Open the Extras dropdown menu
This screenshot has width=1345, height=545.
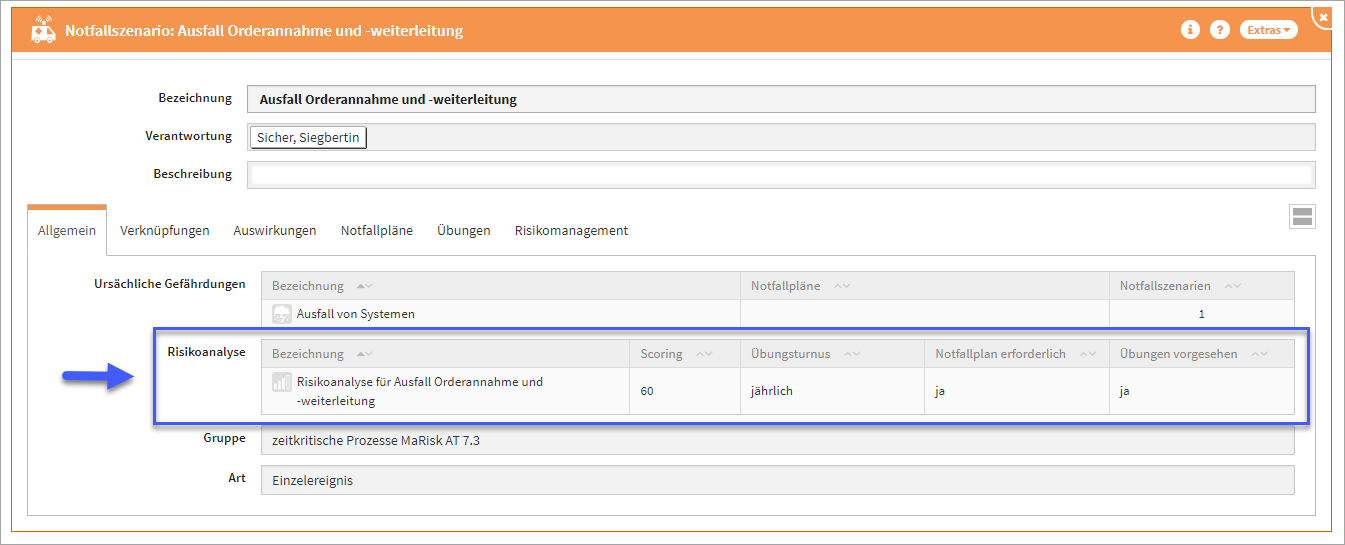click(x=1269, y=30)
